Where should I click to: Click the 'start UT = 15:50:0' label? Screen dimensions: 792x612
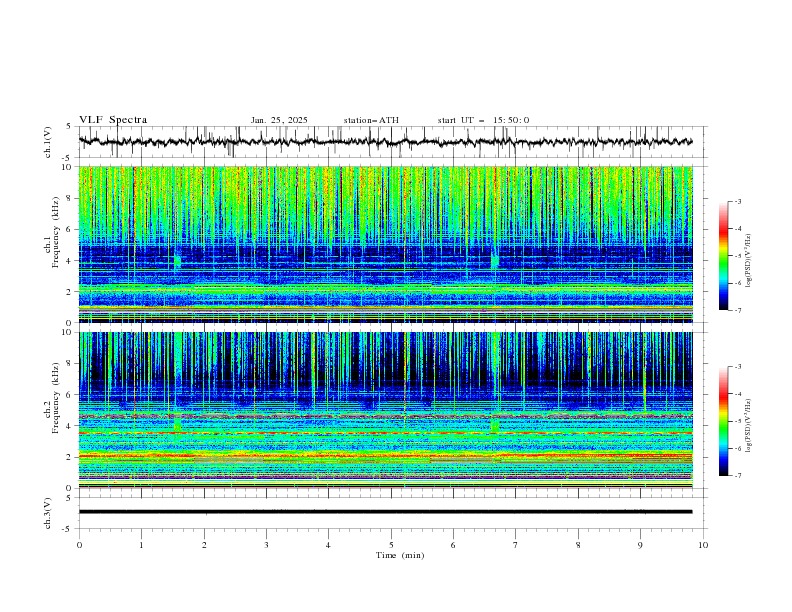pyautogui.click(x=483, y=120)
